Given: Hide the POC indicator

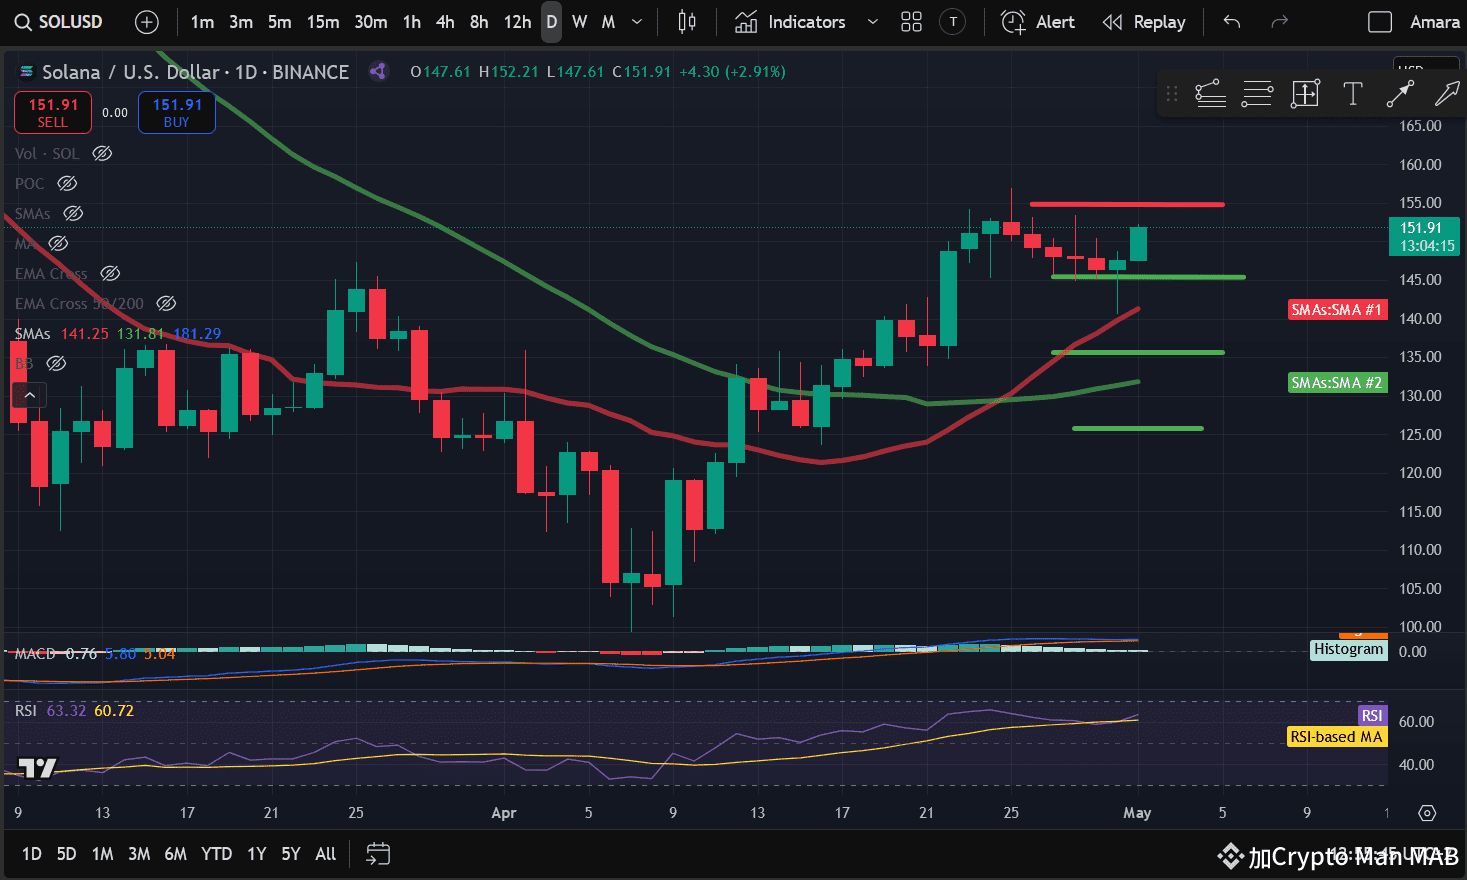Looking at the screenshot, I should click(66, 183).
